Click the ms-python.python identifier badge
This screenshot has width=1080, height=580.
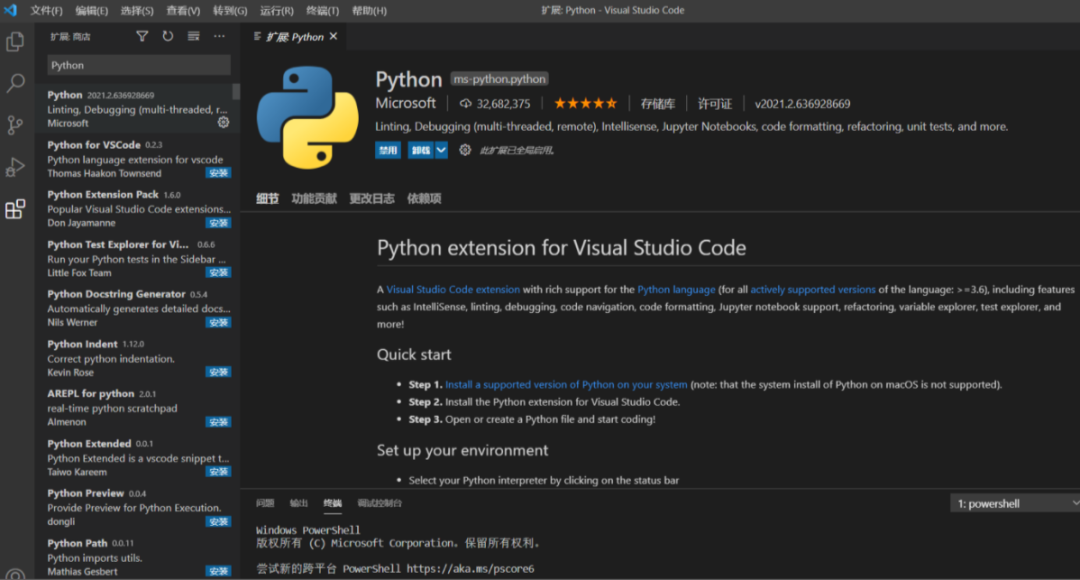click(499, 79)
